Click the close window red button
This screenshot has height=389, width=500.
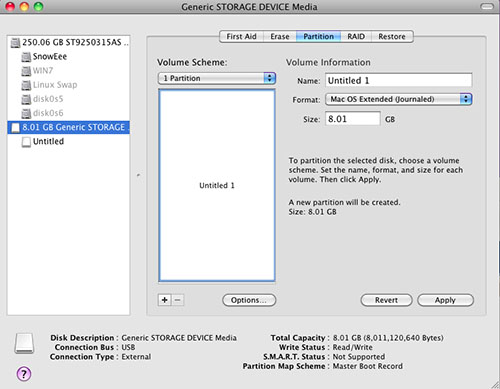tap(10, 6)
